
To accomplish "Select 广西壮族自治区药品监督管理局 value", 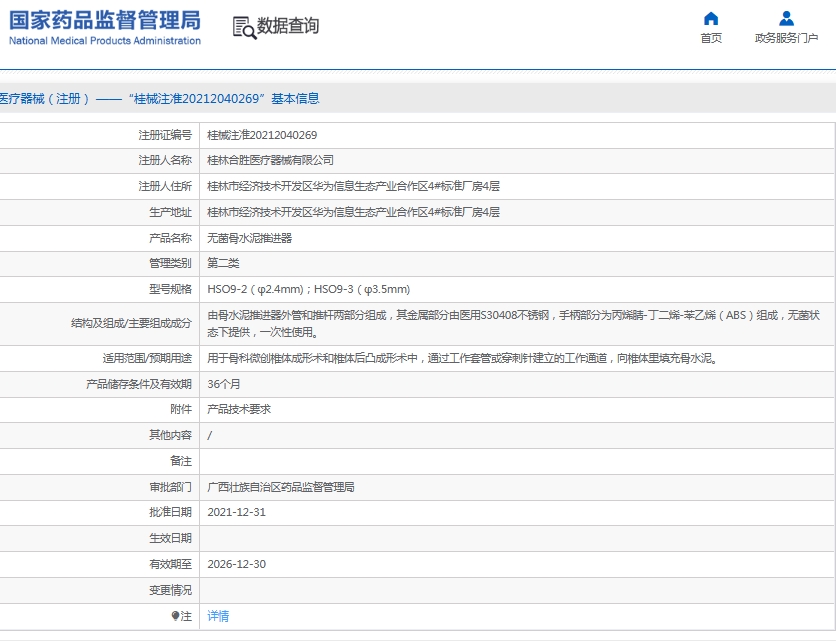I will (280, 487).
